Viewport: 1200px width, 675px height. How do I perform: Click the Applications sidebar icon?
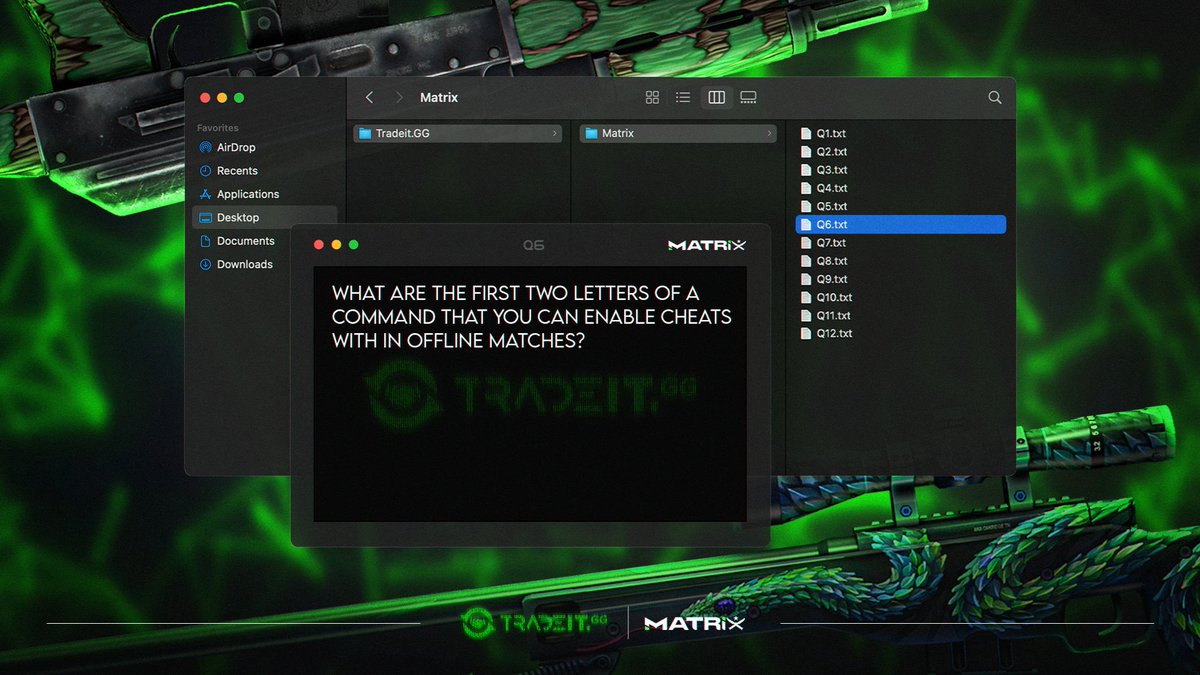pyautogui.click(x=206, y=194)
